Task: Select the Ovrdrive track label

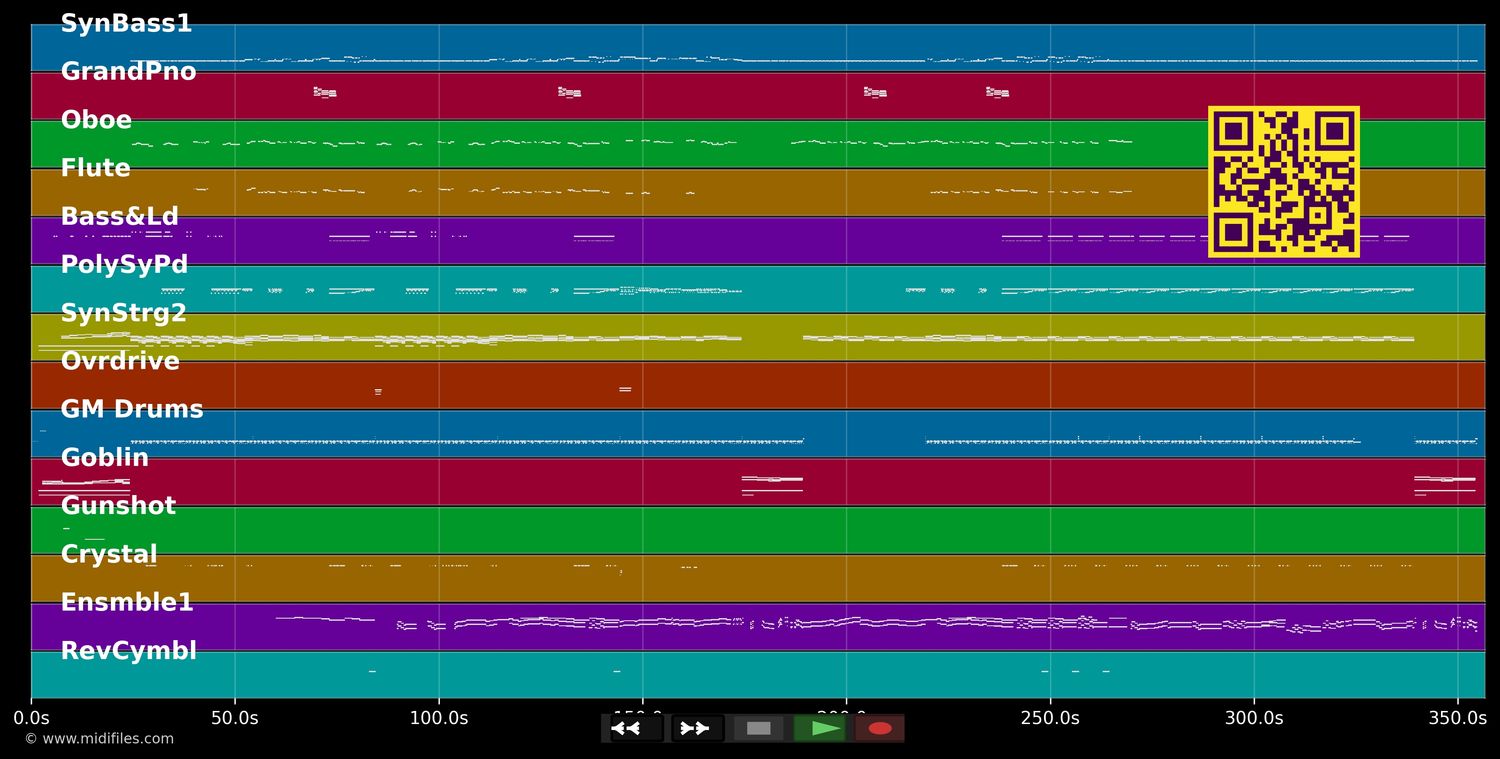Action: 120,361
